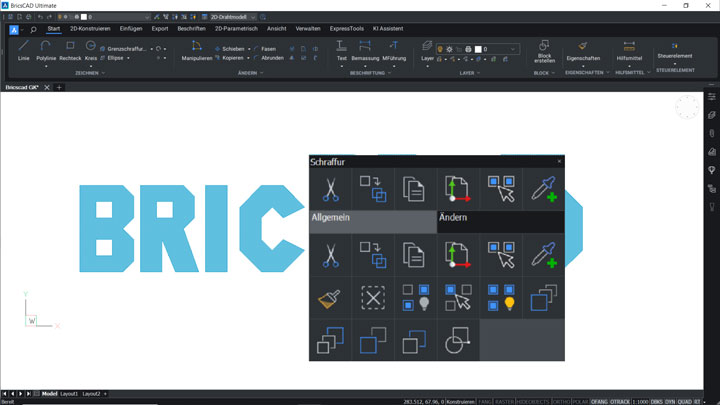Image resolution: width=720 pixels, height=405 pixels.
Task: Toggle ORTHO mode in status bar
Action: [x=561, y=402]
